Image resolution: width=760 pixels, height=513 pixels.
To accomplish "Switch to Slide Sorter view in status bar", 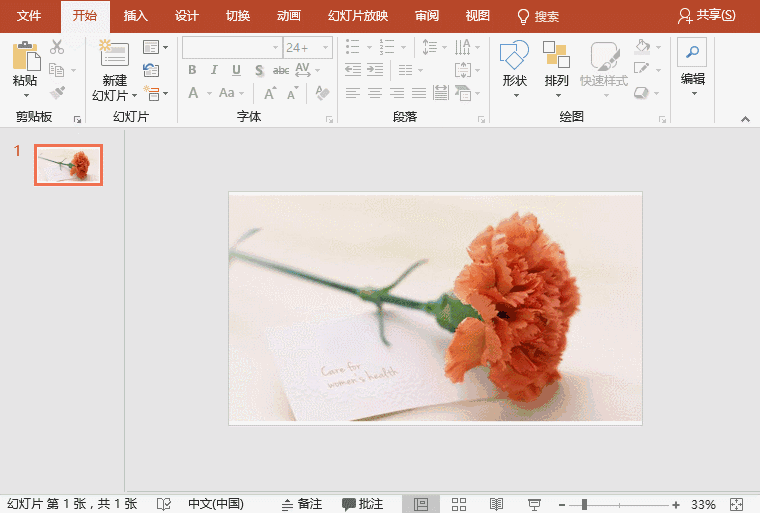I will 459,504.
